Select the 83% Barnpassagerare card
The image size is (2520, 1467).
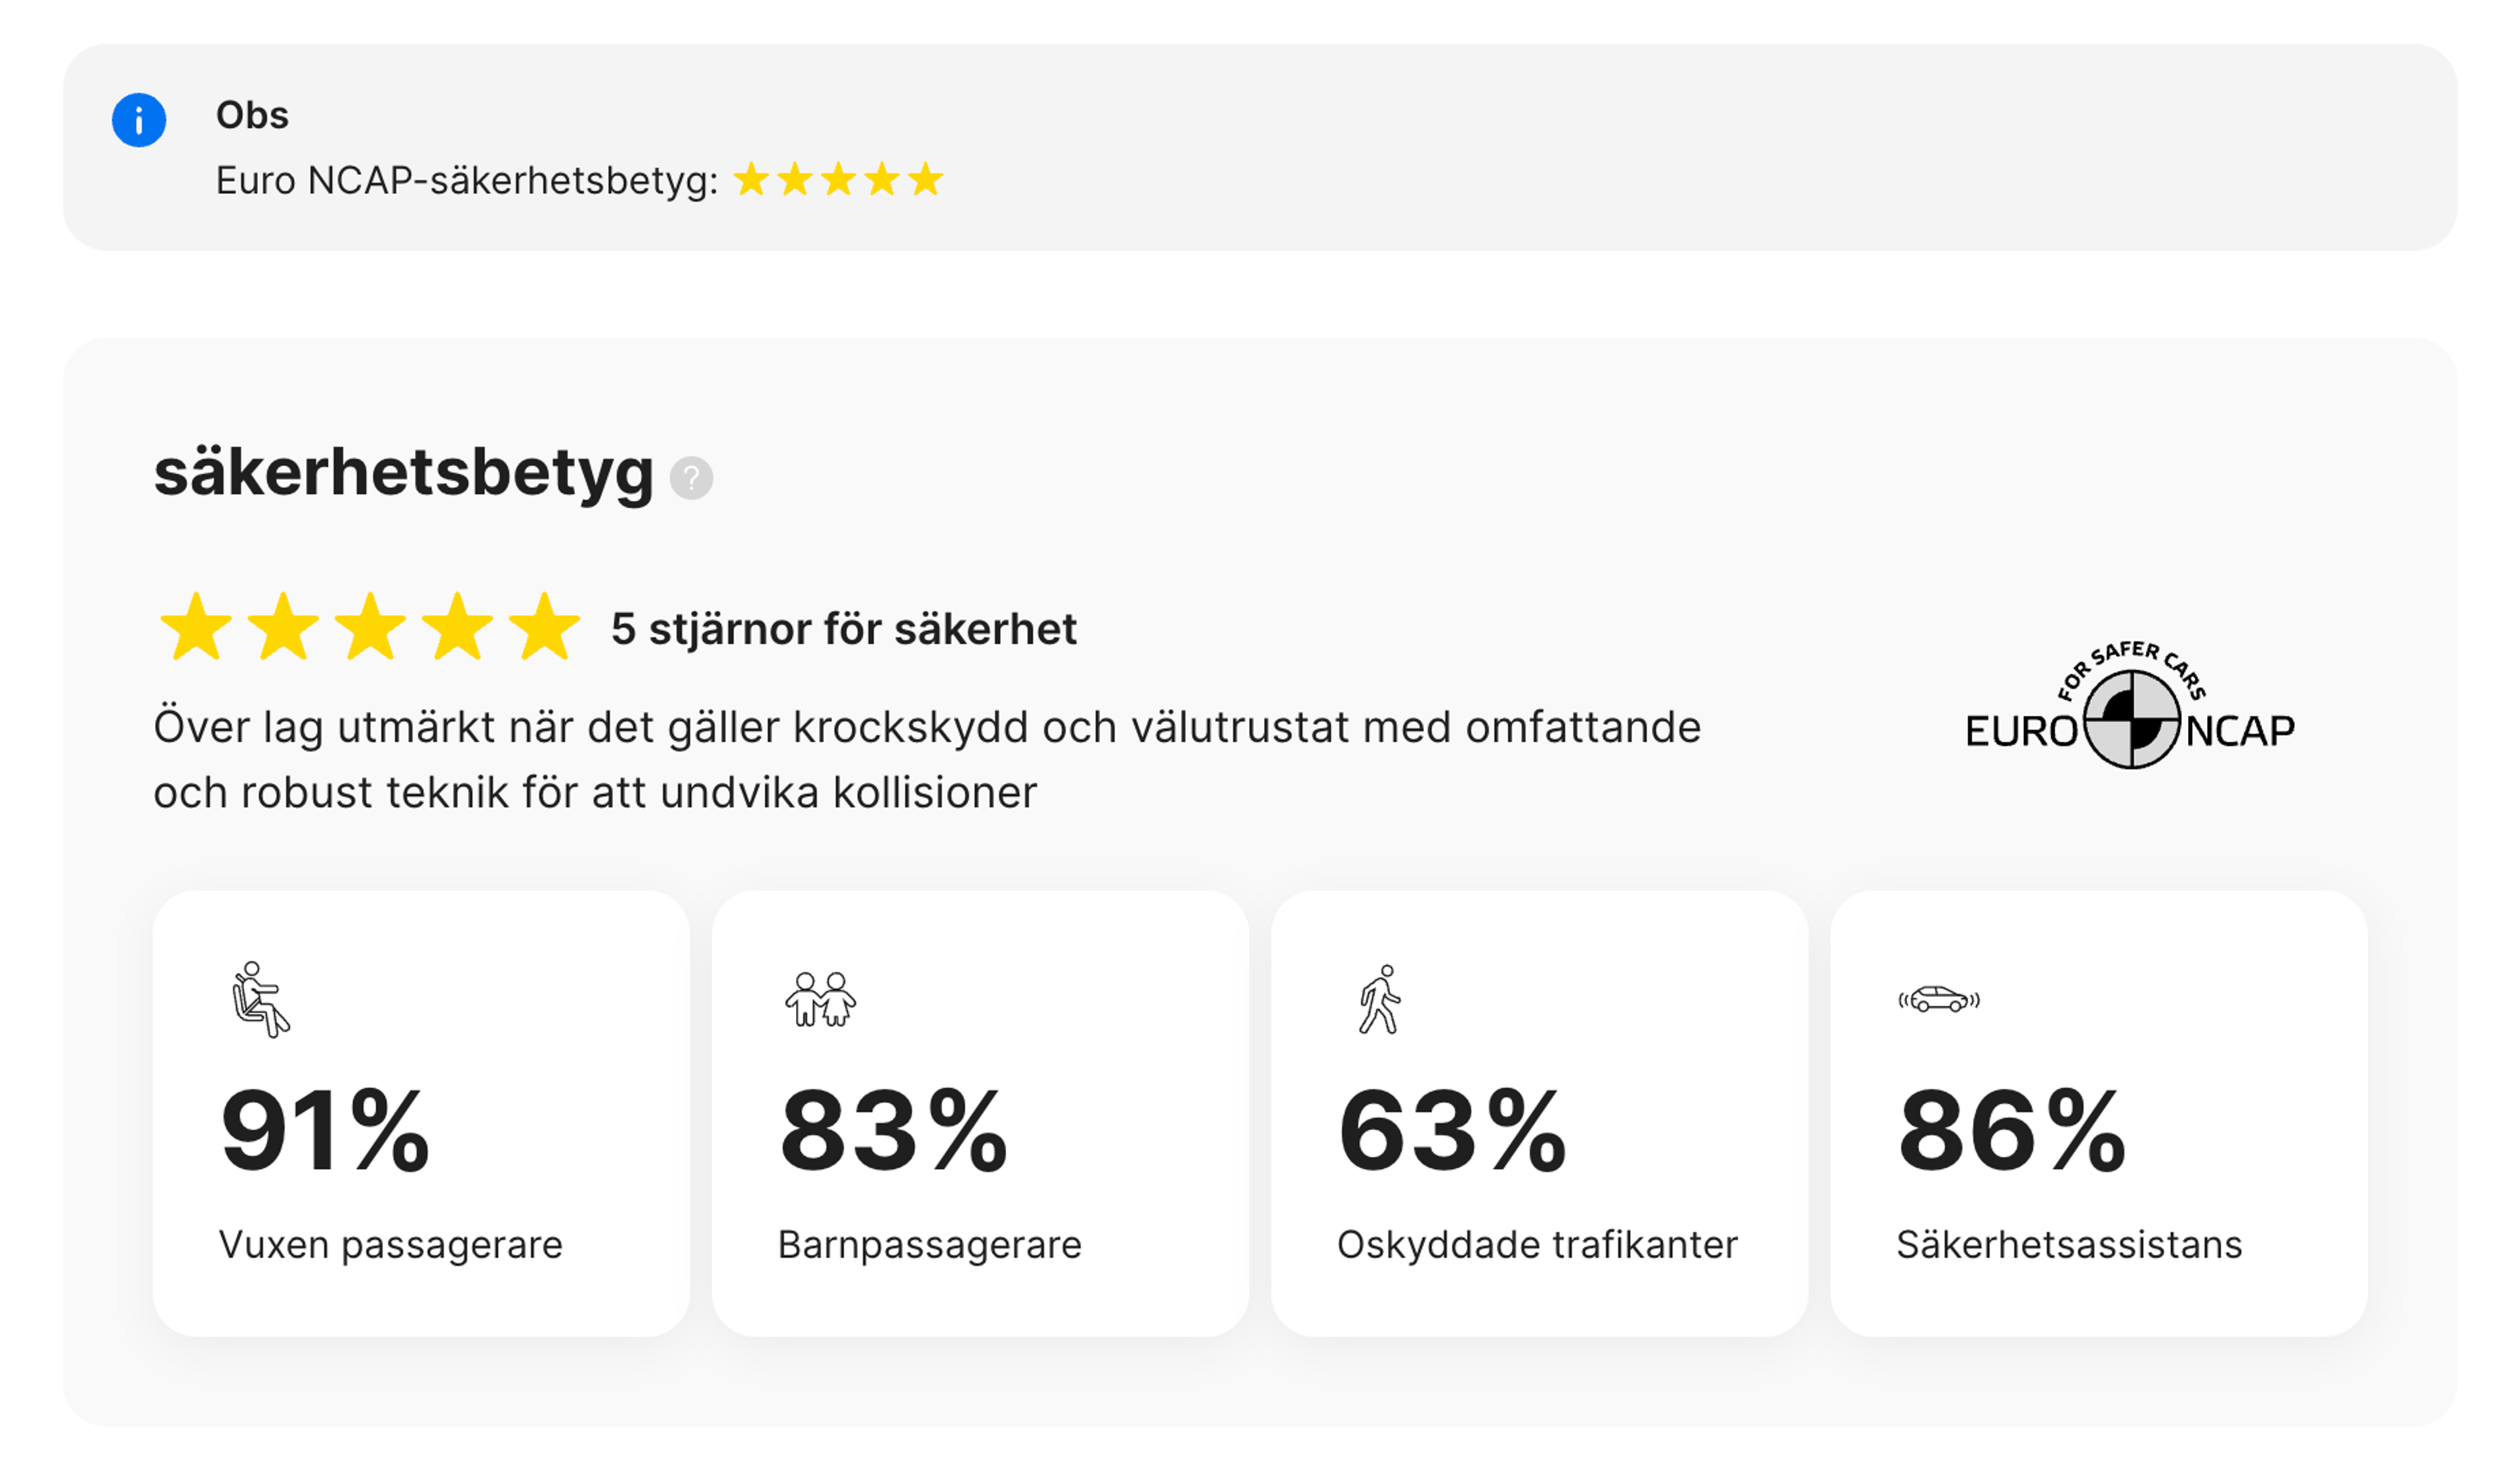click(x=980, y=1114)
